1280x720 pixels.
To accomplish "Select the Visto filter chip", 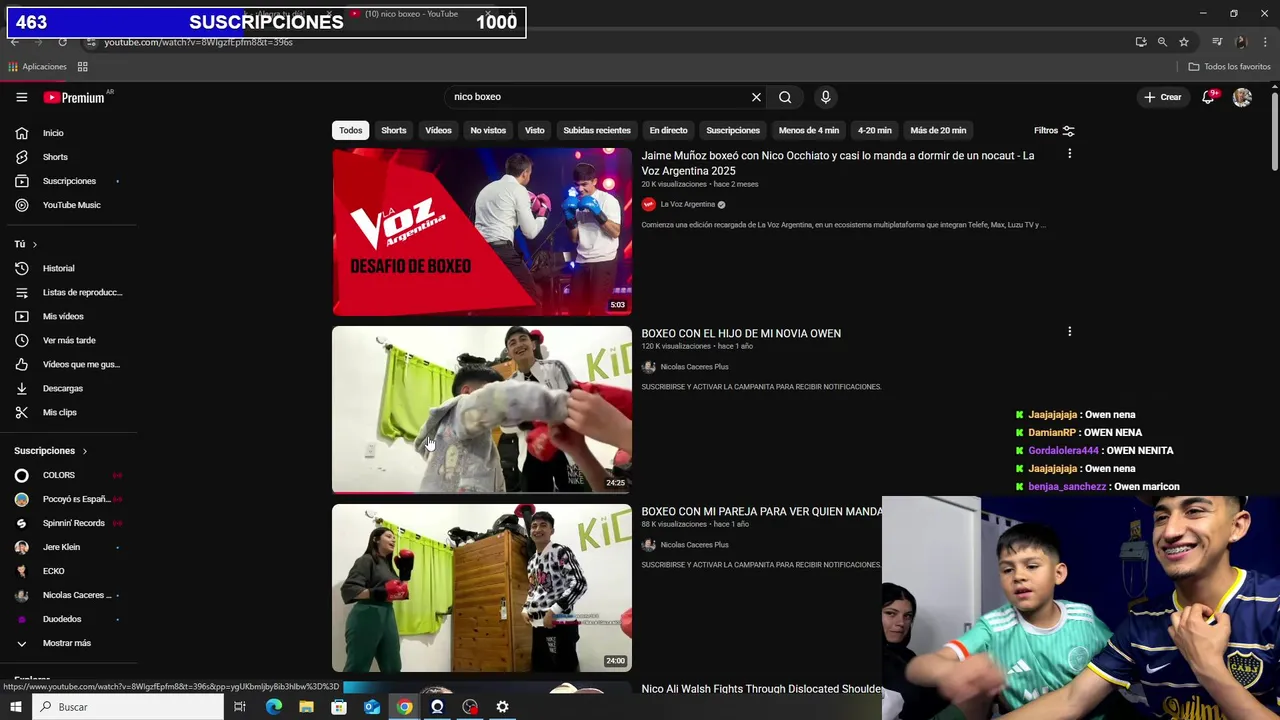I will [x=535, y=130].
